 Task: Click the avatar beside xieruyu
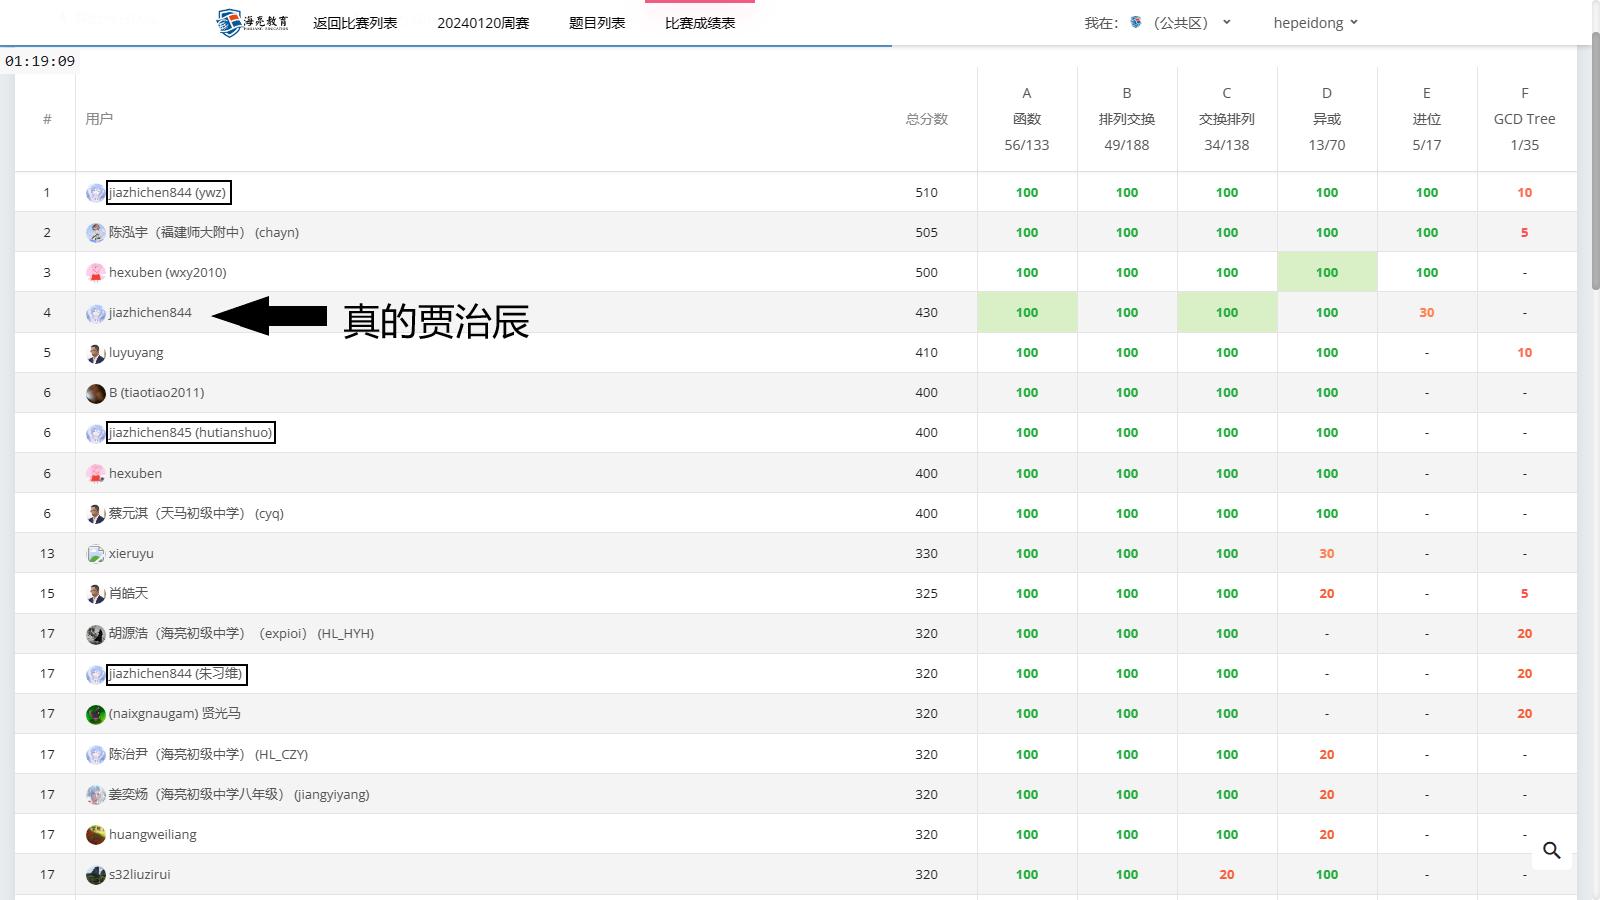click(x=96, y=554)
